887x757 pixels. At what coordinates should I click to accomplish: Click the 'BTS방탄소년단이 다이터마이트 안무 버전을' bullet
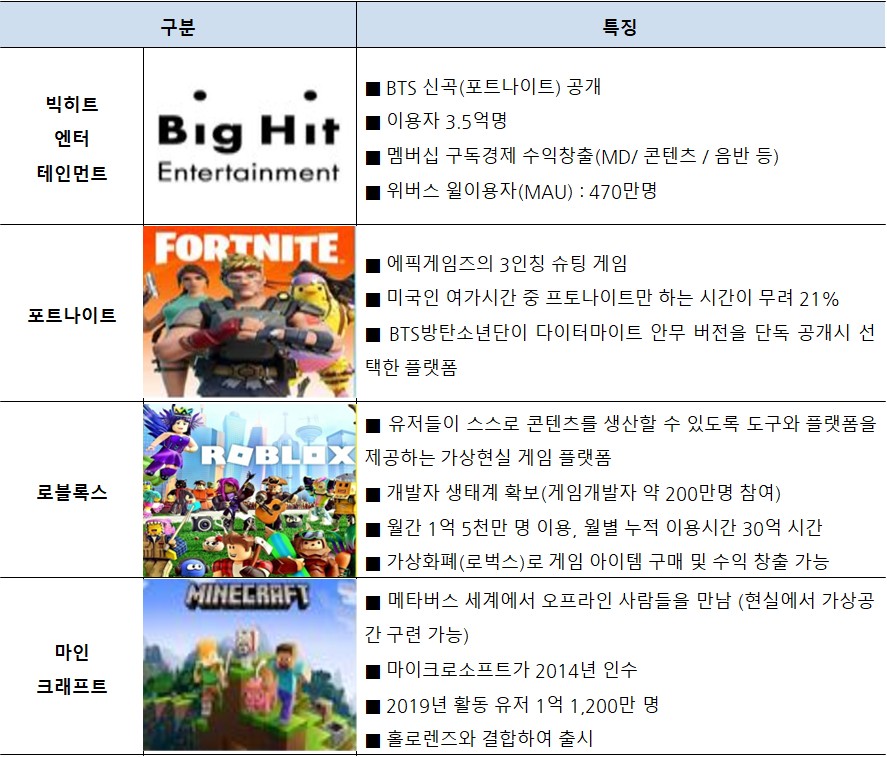click(620, 350)
